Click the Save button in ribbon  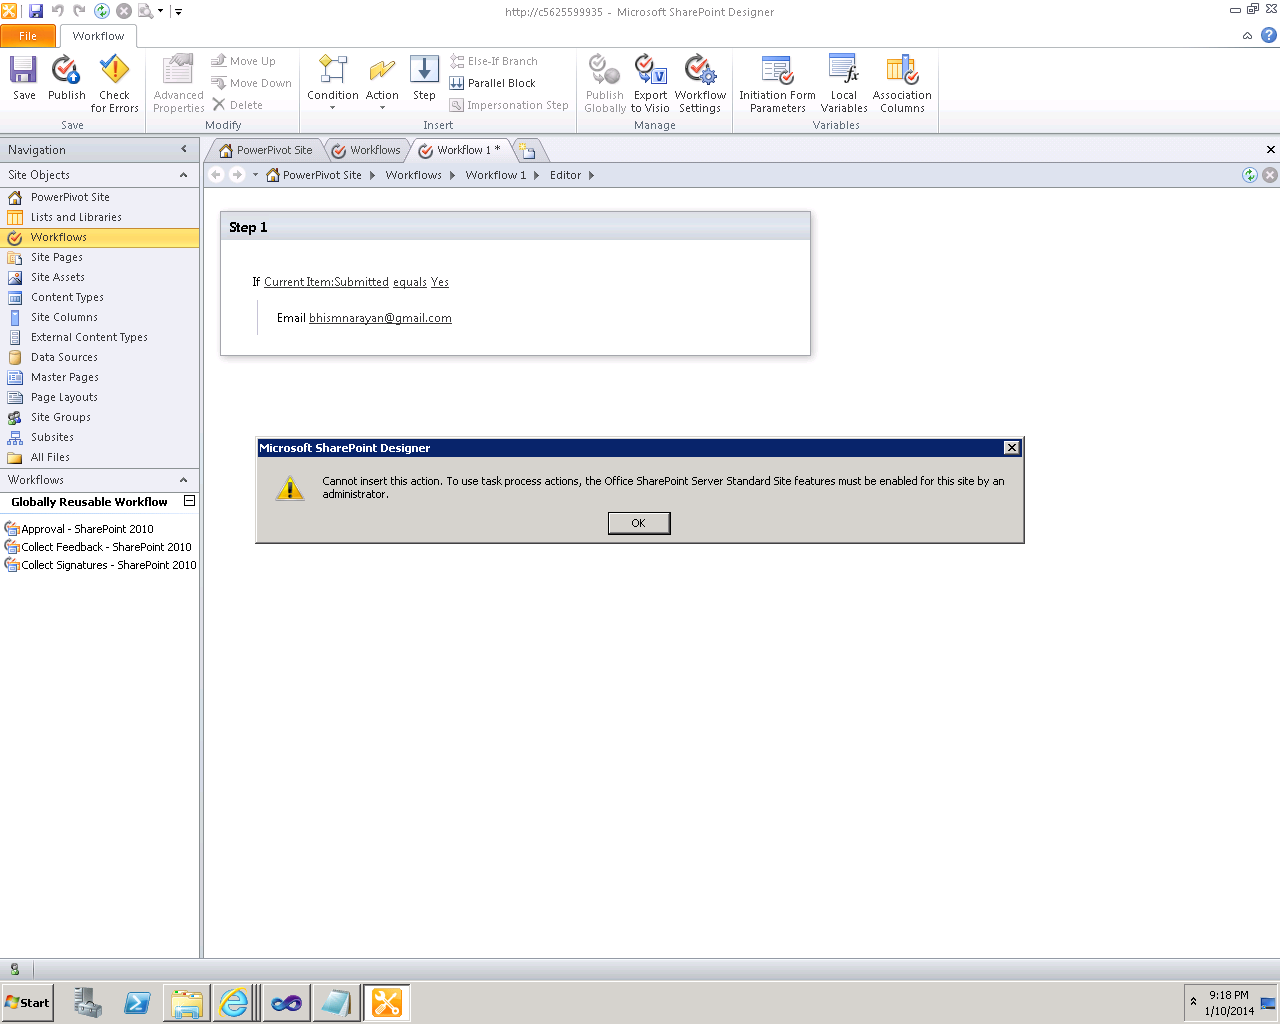(24, 78)
